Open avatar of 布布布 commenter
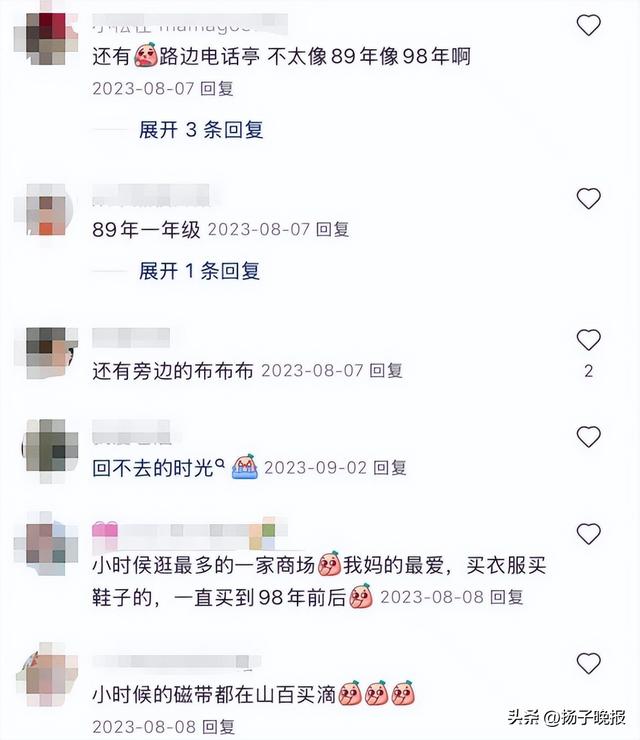Screen dimensions: 640x740 pos(46,353)
